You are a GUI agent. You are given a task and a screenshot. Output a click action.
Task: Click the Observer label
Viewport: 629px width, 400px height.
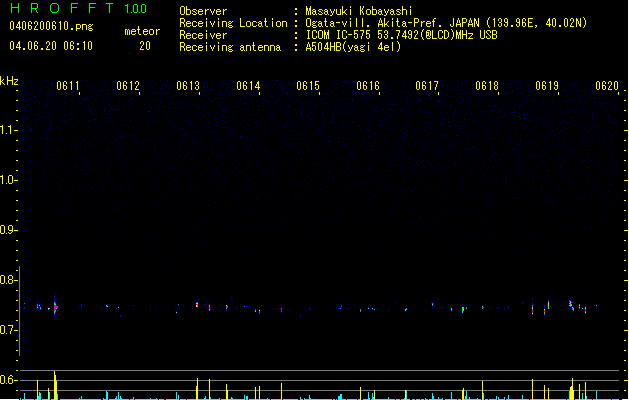coord(203,11)
